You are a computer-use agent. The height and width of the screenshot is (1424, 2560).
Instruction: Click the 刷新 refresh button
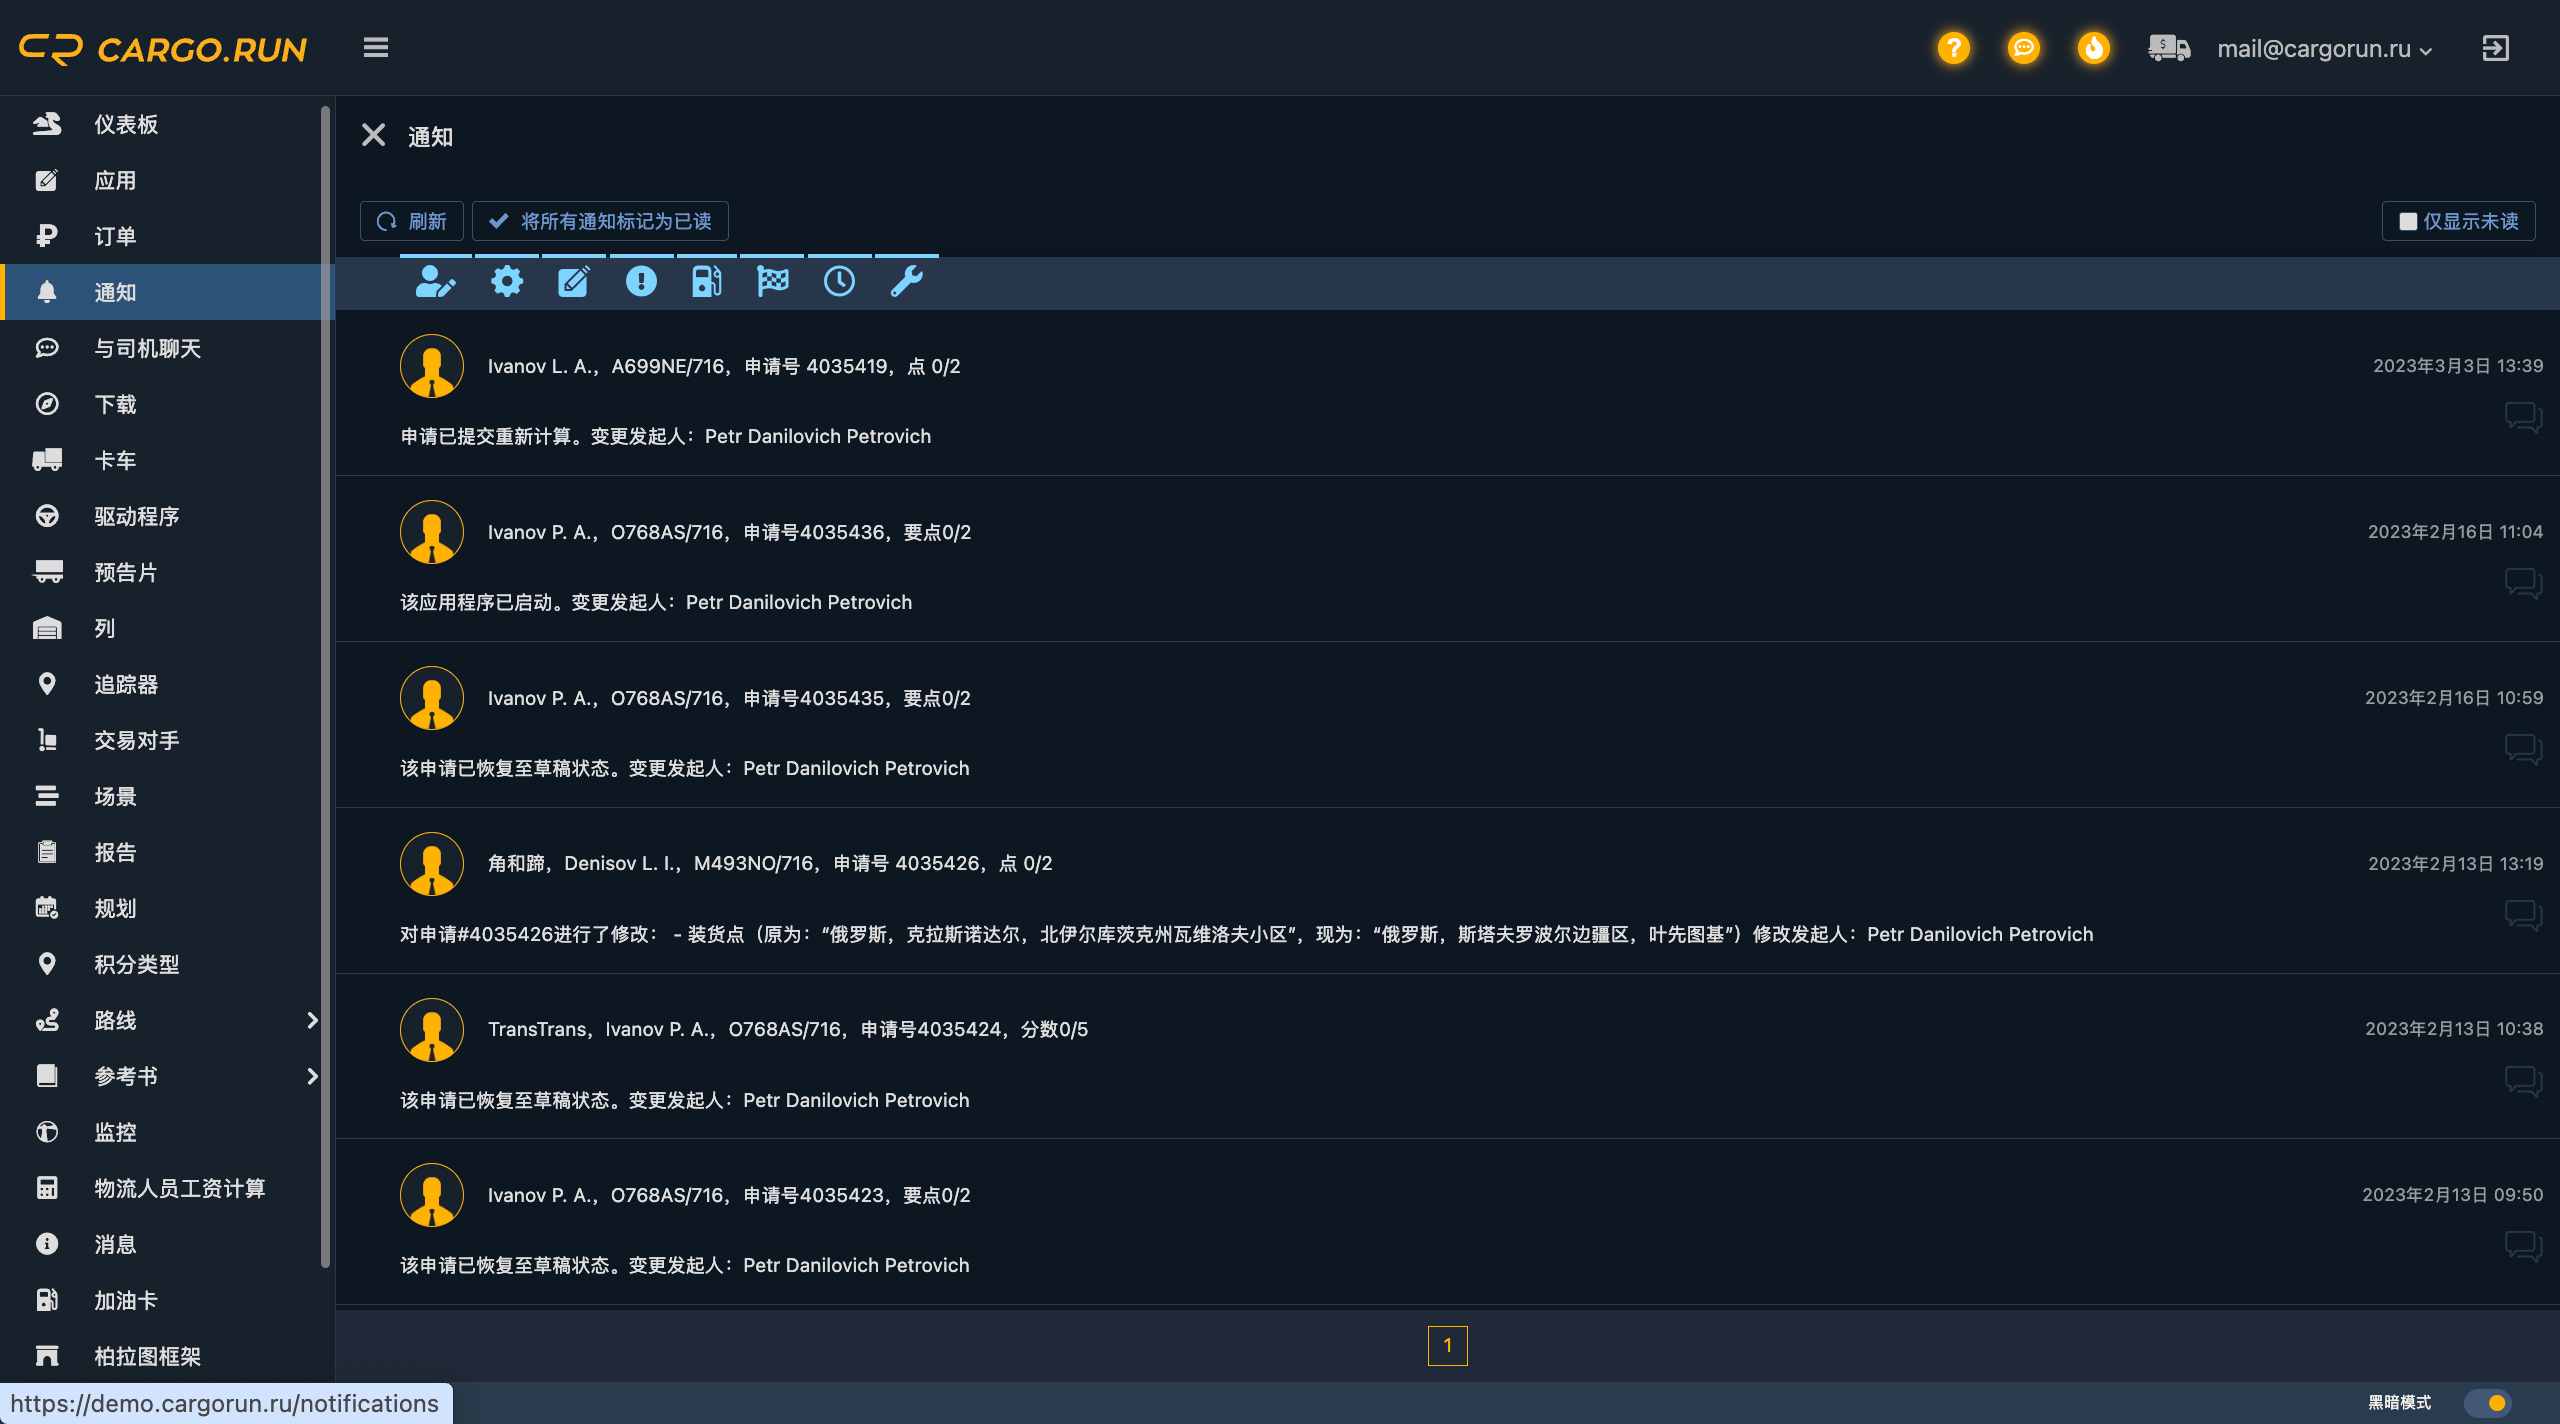[x=412, y=221]
